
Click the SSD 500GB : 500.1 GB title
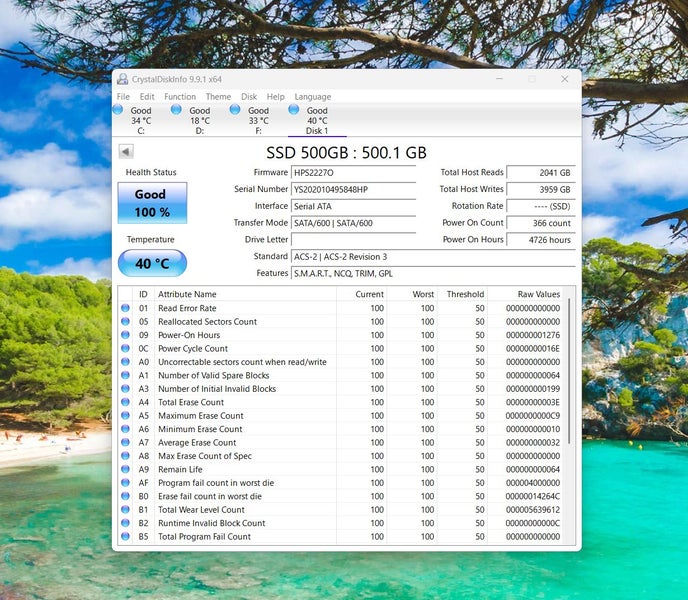pos(346,153)
